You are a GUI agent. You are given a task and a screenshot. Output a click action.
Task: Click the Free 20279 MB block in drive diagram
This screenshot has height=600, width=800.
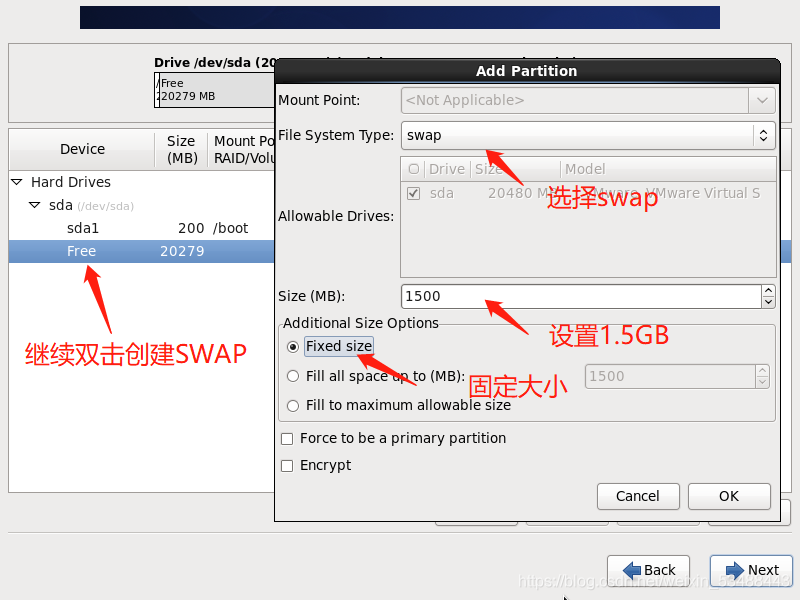217,90
